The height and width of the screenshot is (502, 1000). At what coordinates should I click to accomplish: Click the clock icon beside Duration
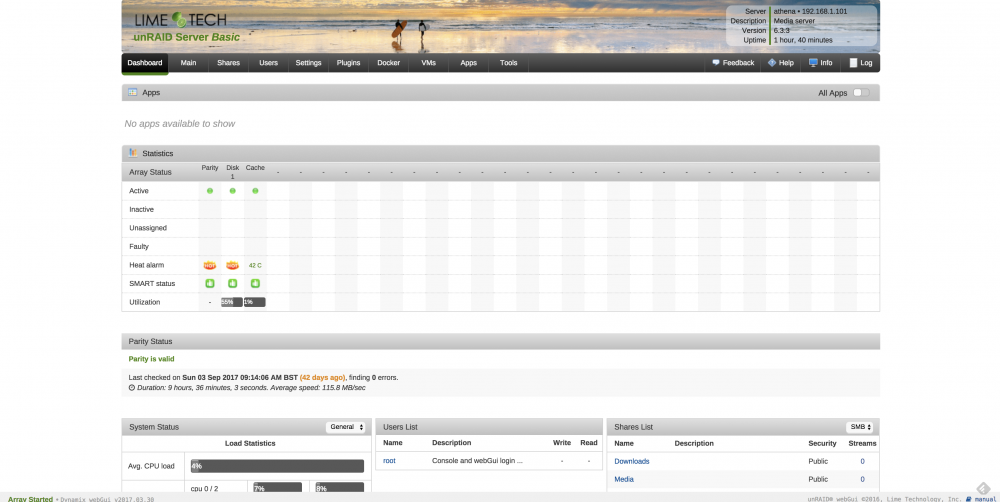(x=132, y=388)
